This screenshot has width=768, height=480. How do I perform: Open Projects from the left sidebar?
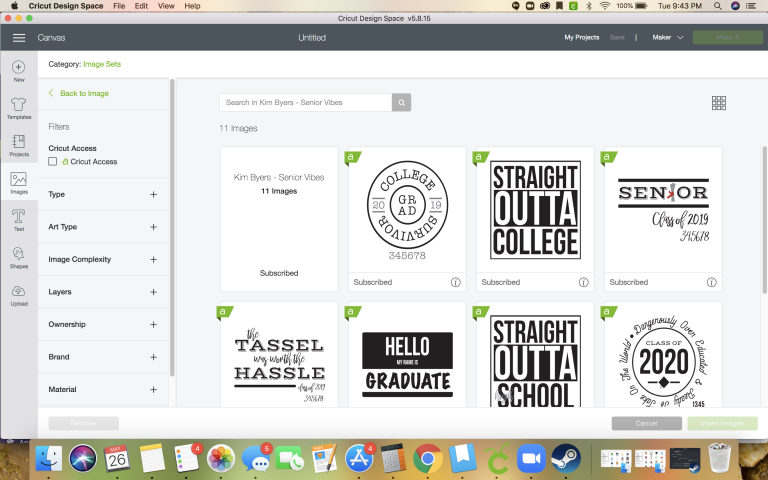pos(19,145)
